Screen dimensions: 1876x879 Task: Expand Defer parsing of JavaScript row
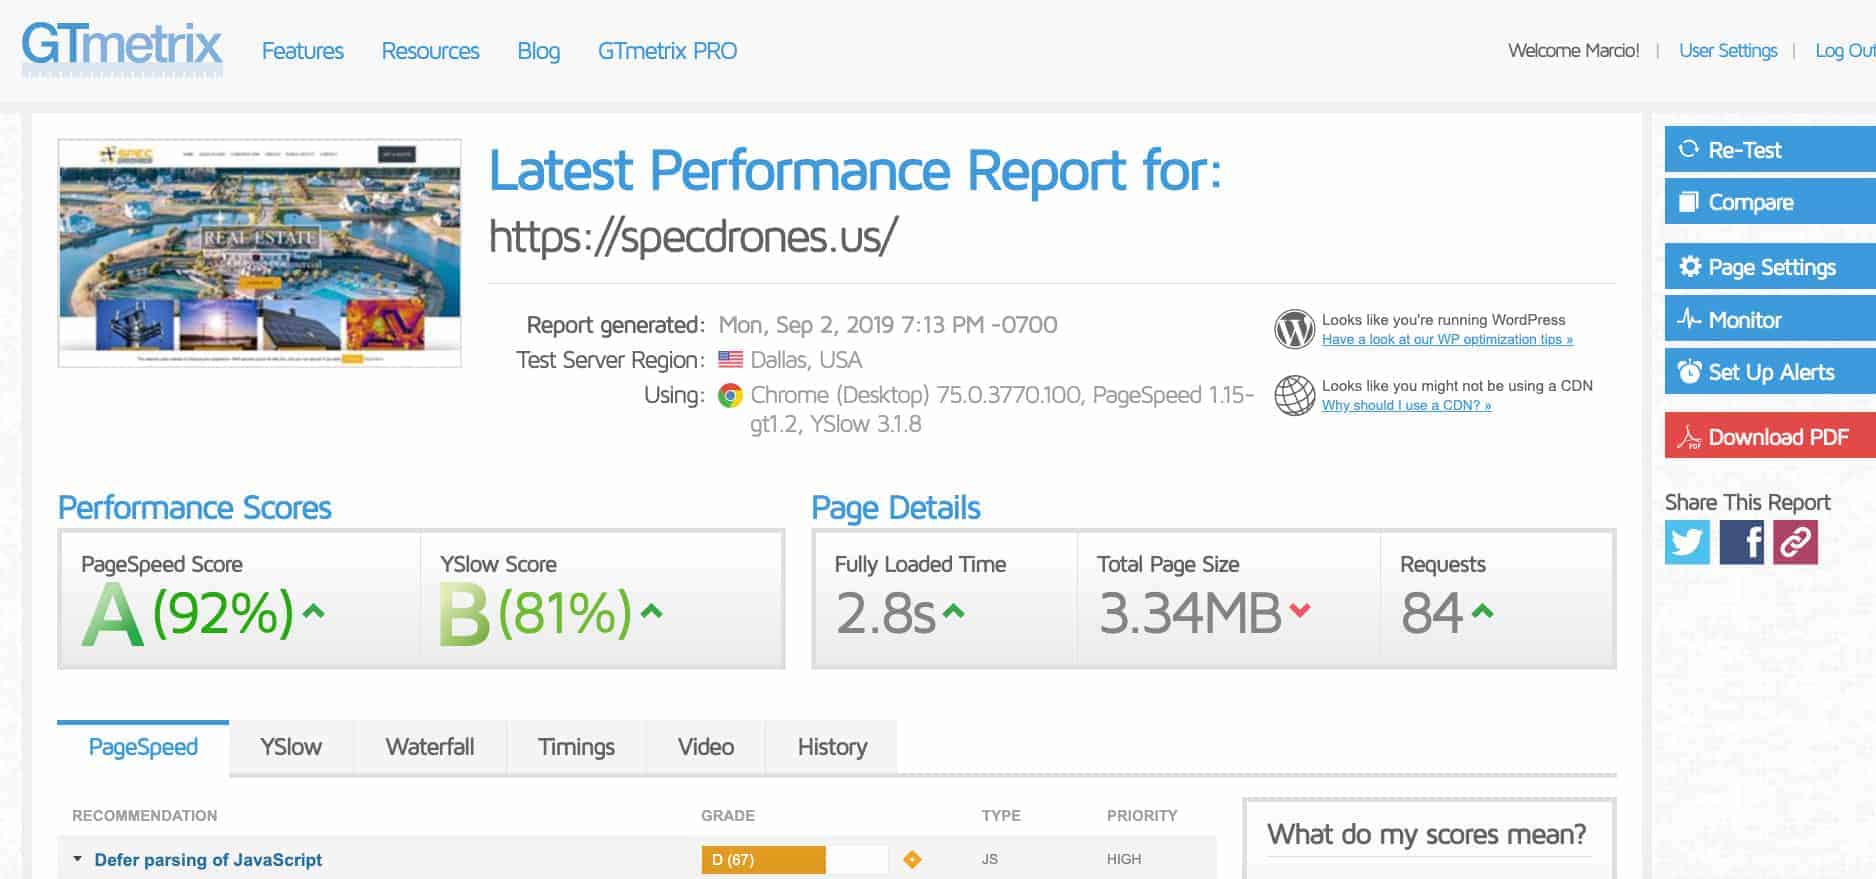point(77,859)
